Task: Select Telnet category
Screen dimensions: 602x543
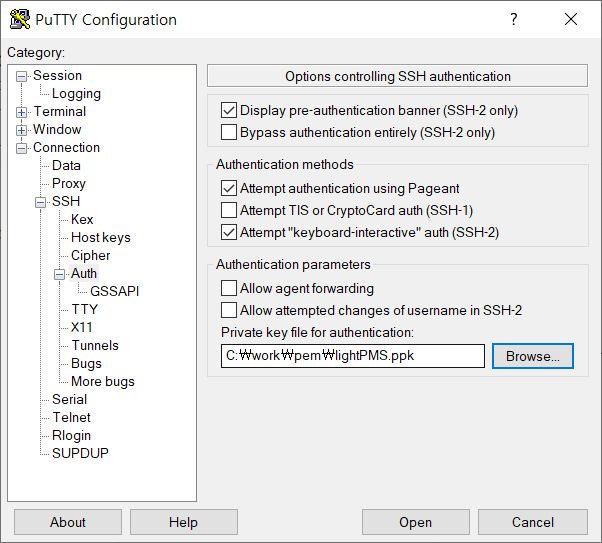Action: click(x=71, y=417)
